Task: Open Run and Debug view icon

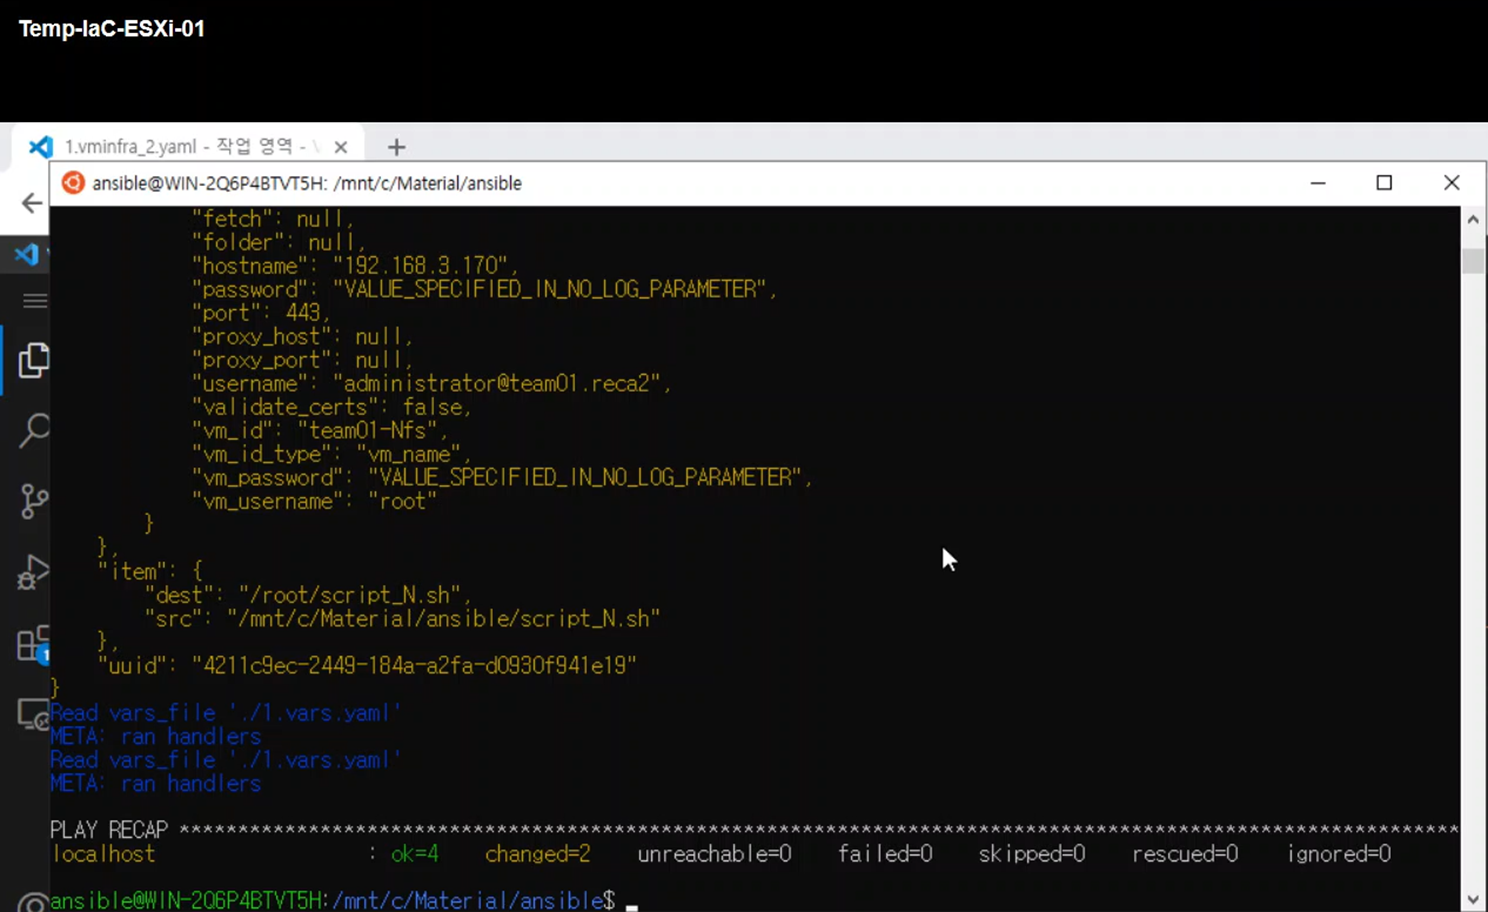Action: [33, 572]
